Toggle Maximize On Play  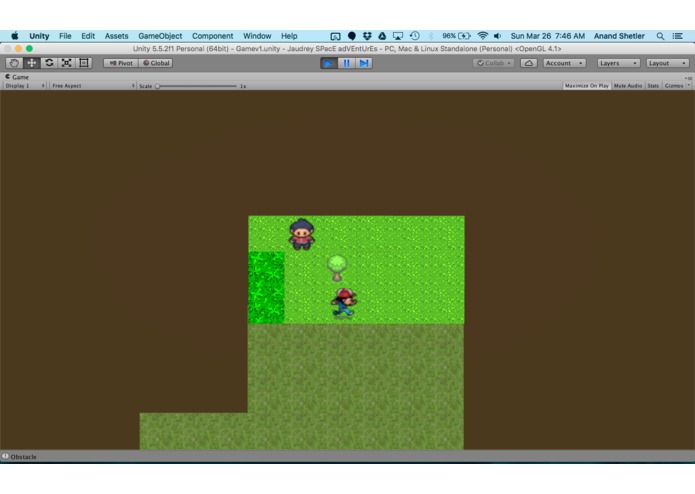point(586,86)
